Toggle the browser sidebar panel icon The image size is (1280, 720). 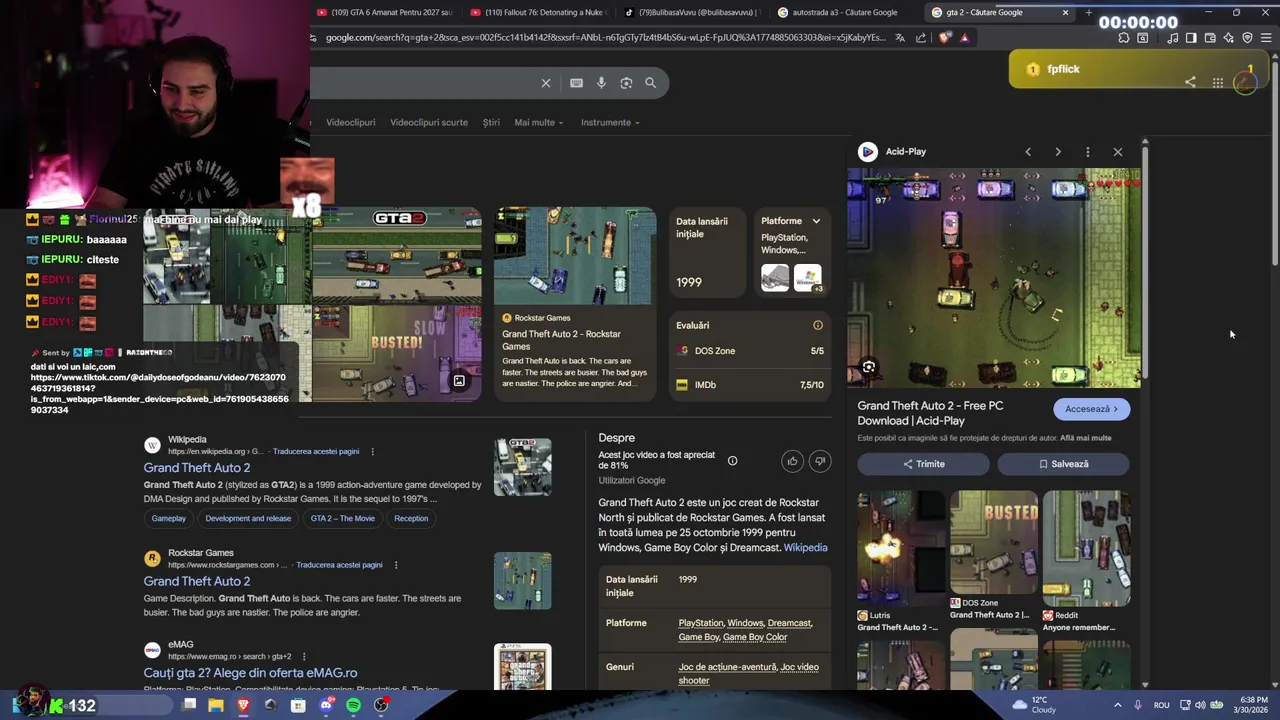pos(1191,38)
